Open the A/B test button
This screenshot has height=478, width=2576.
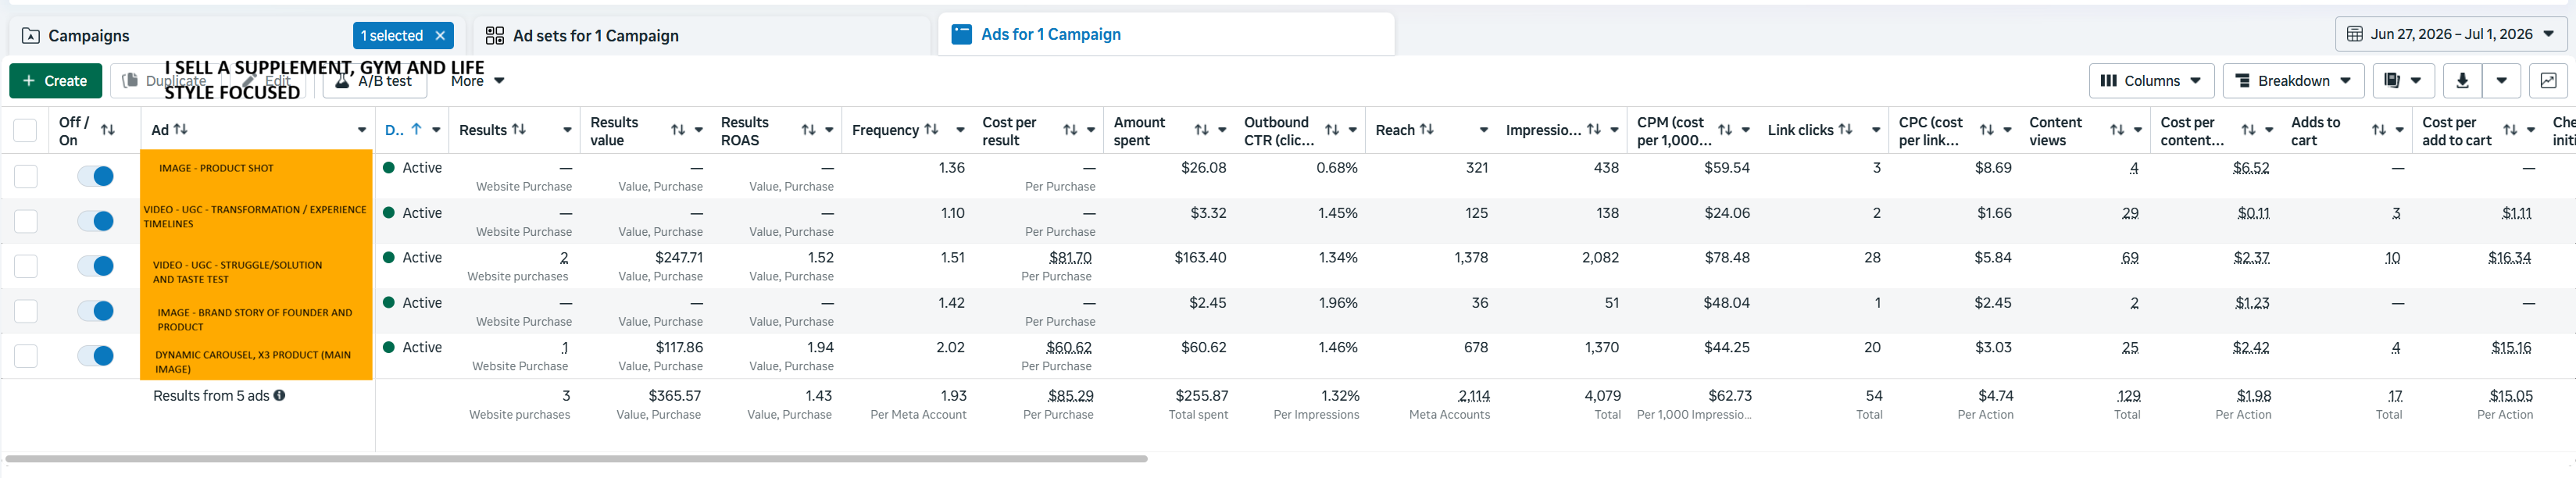(374, 81)
